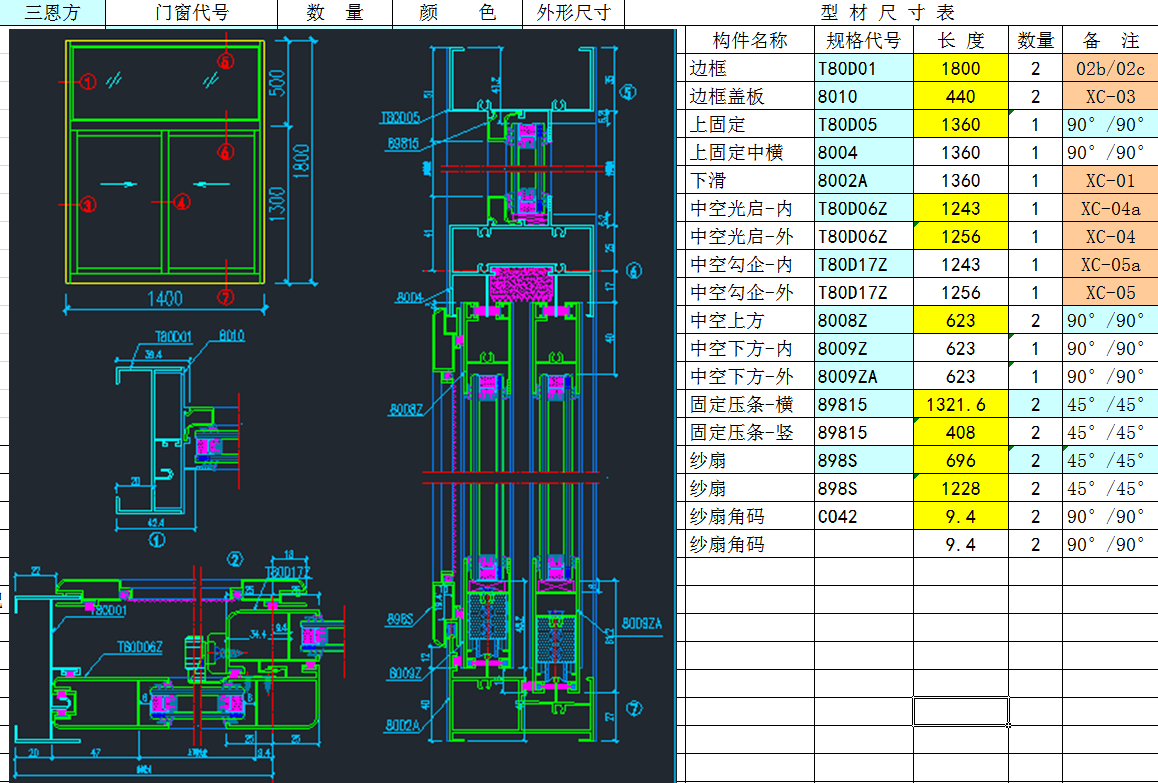
Task: Click the "规格代号" column header
Action: [x=863, y=41]
